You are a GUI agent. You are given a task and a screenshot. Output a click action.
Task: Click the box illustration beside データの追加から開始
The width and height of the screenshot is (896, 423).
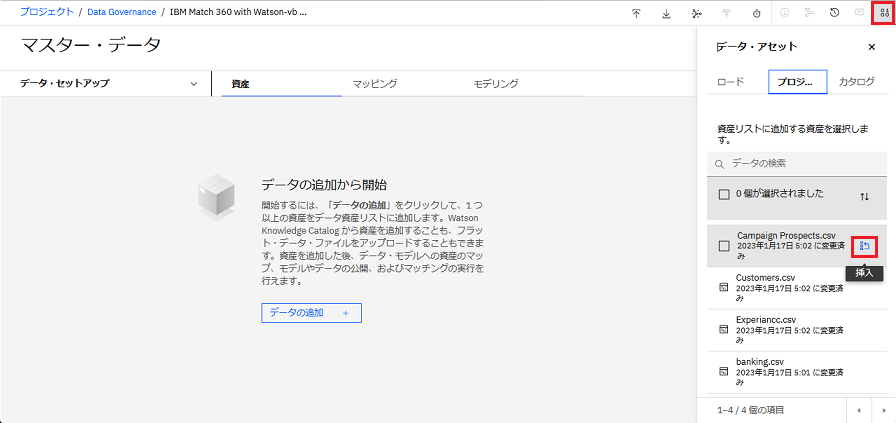click(x=216, y=197)
